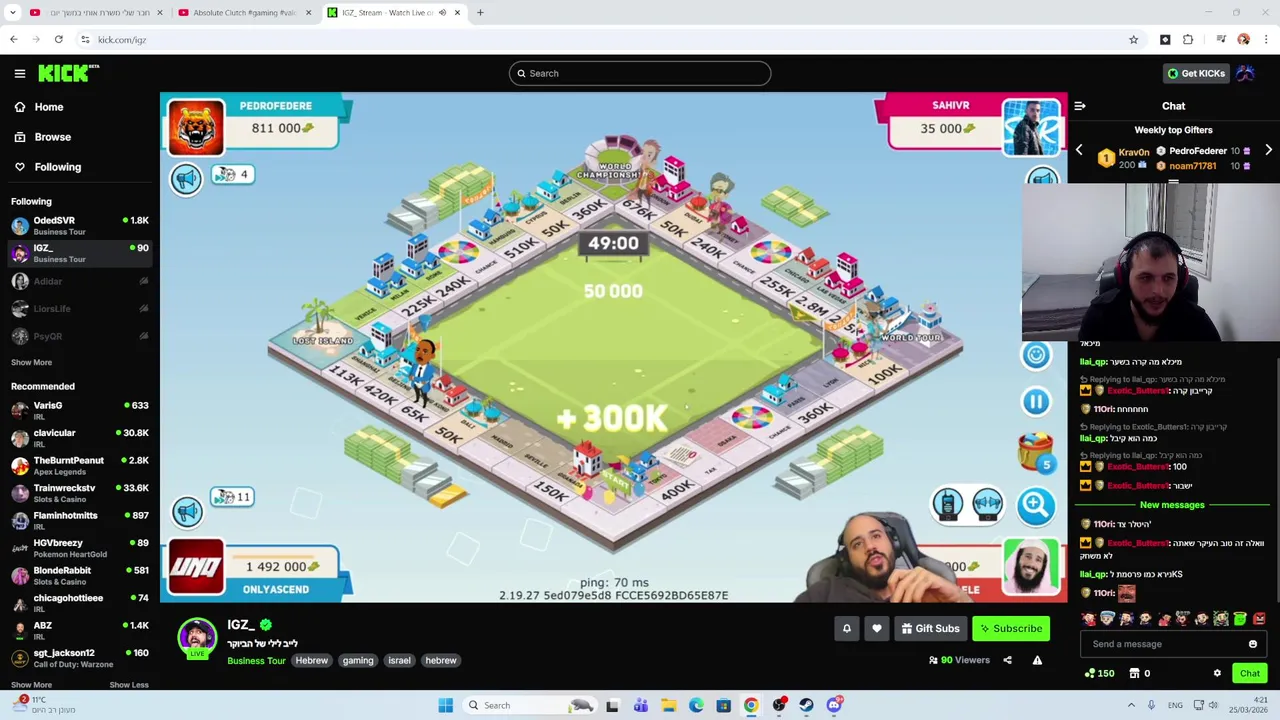Collapse the chat panel arrow
The image size is (1280, 720).
pyautogui.click(x=1080, y=106)
